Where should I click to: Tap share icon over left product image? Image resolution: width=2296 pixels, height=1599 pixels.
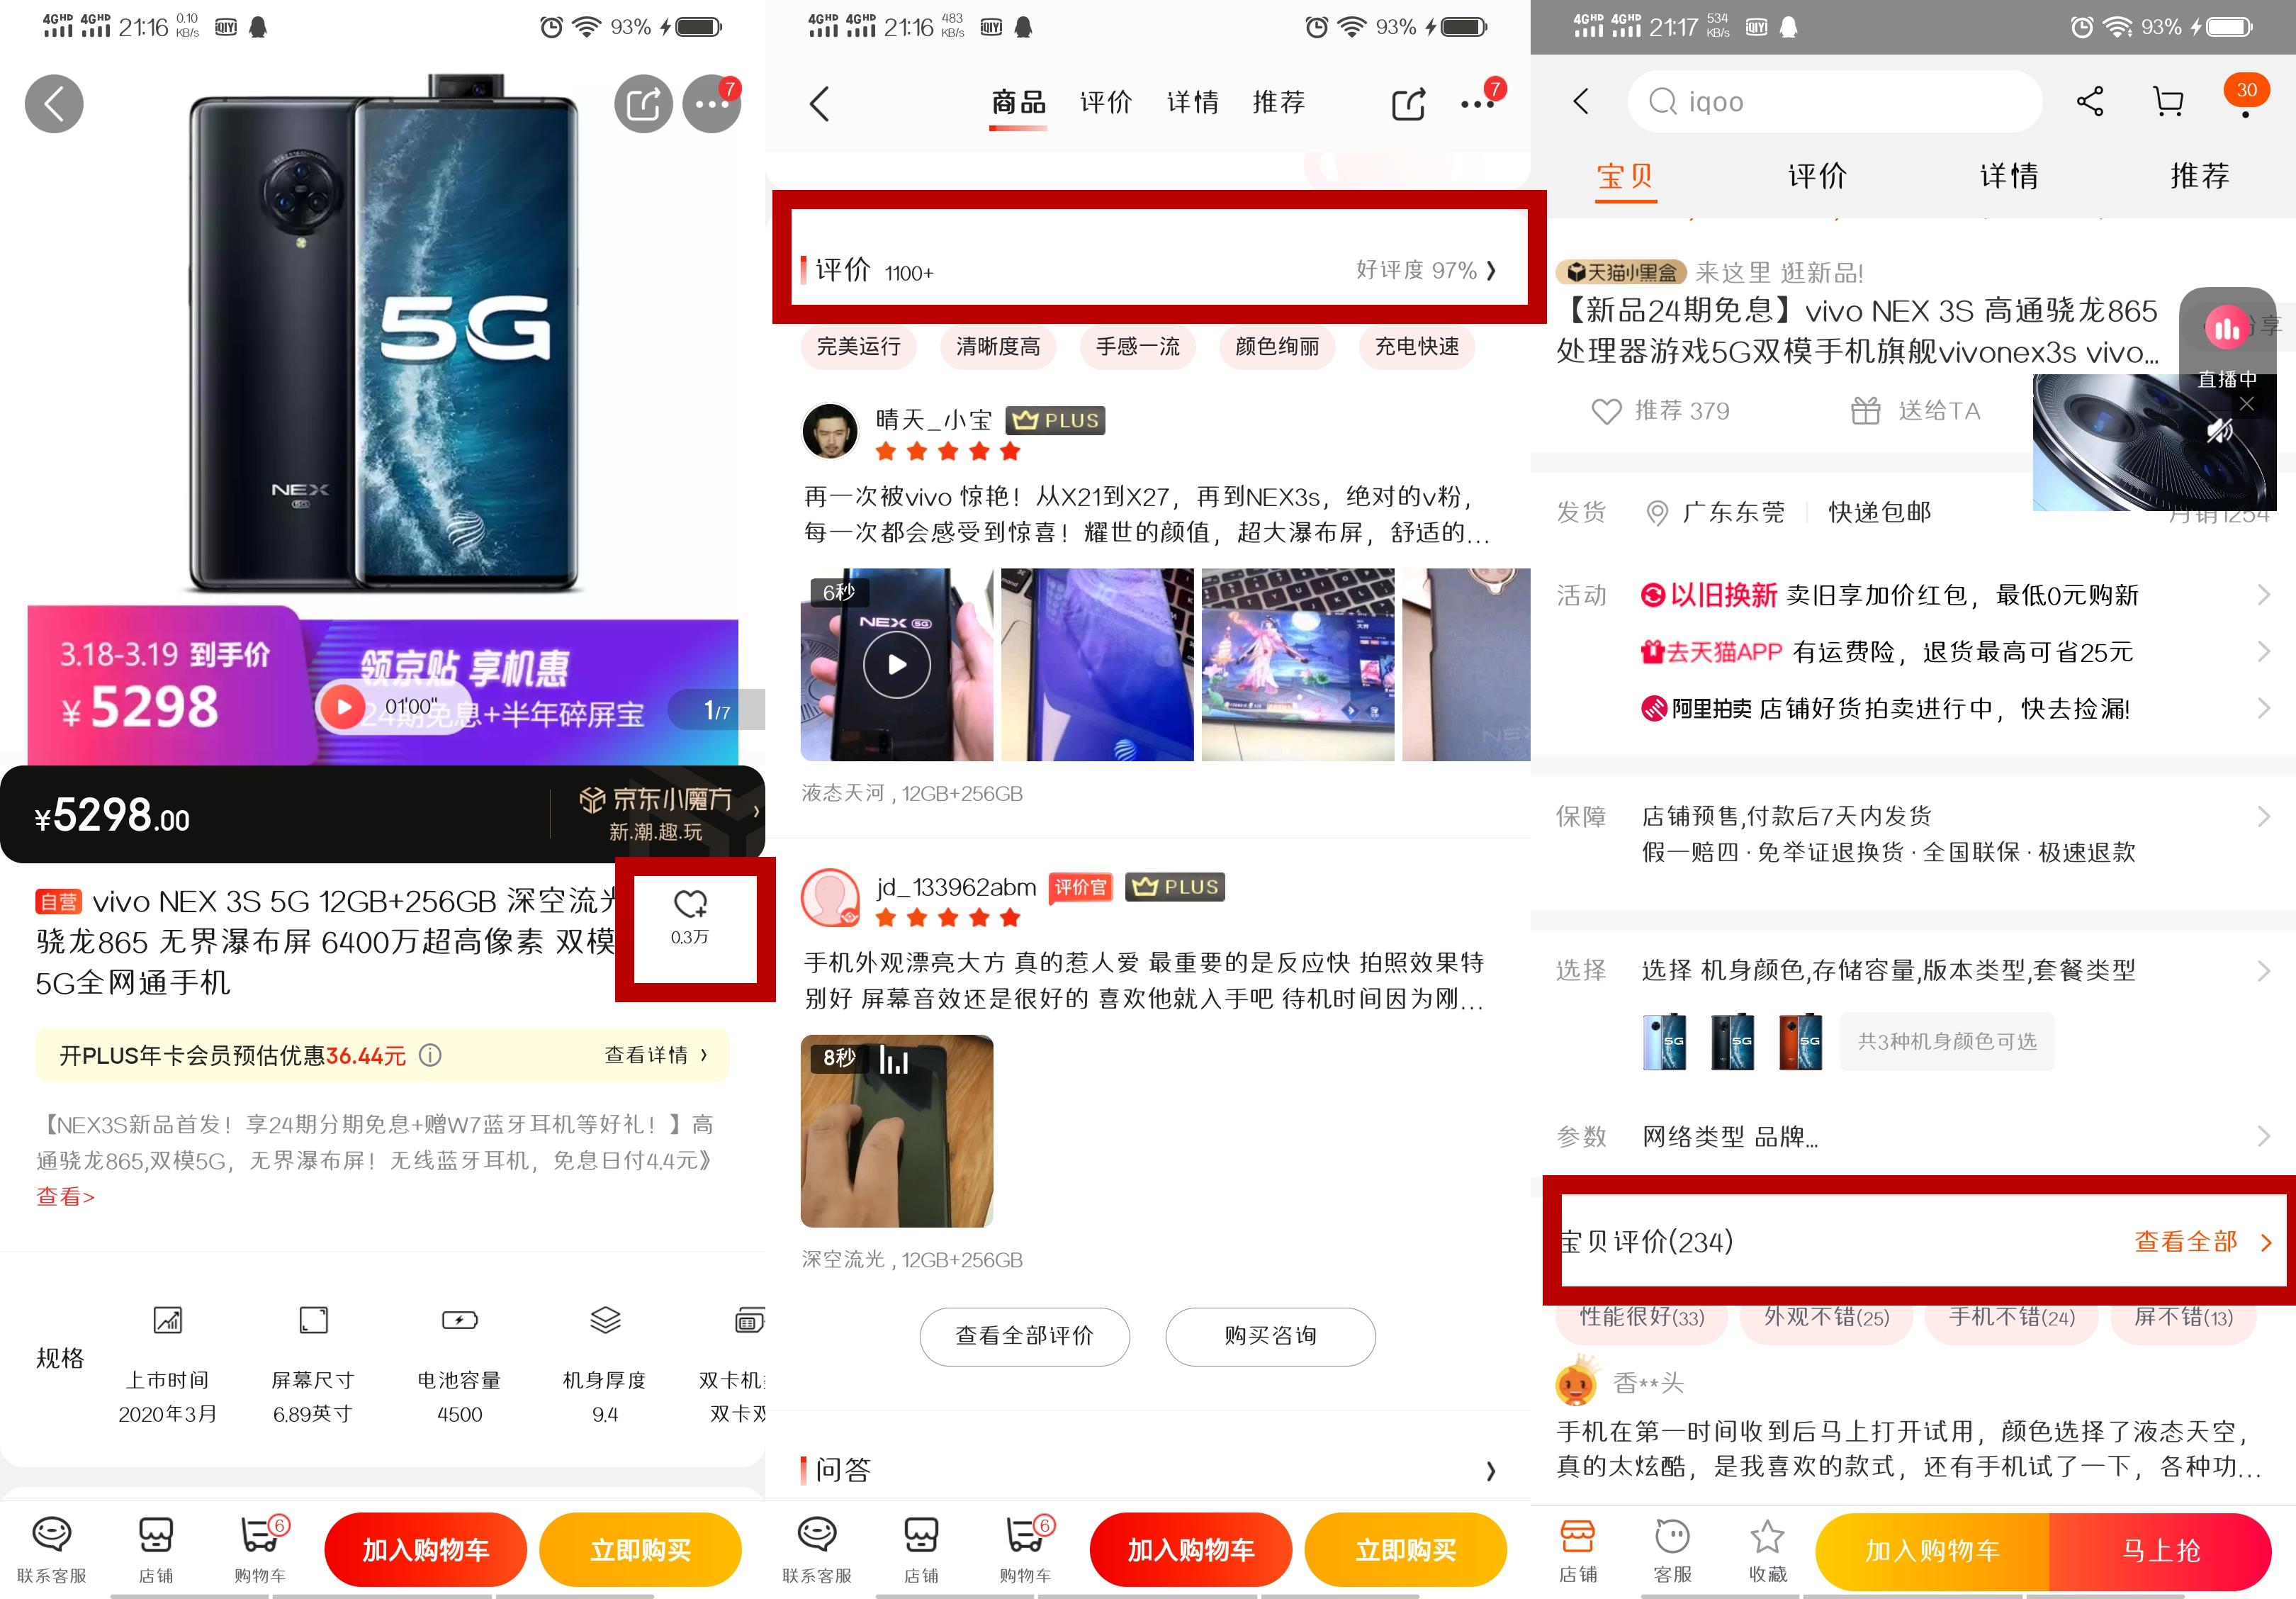coord(643,103)
